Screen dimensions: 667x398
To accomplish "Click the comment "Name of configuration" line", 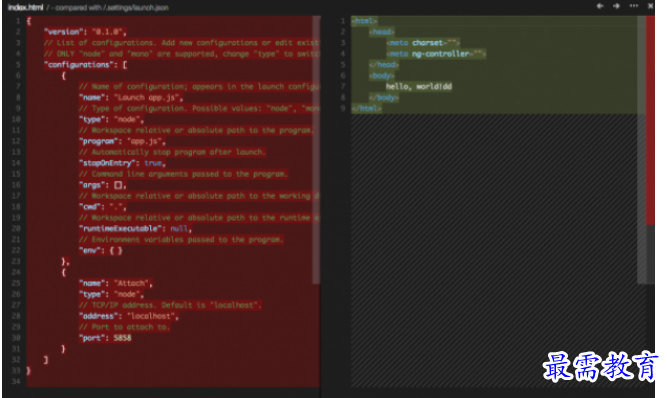I will [x=199, y=87].
